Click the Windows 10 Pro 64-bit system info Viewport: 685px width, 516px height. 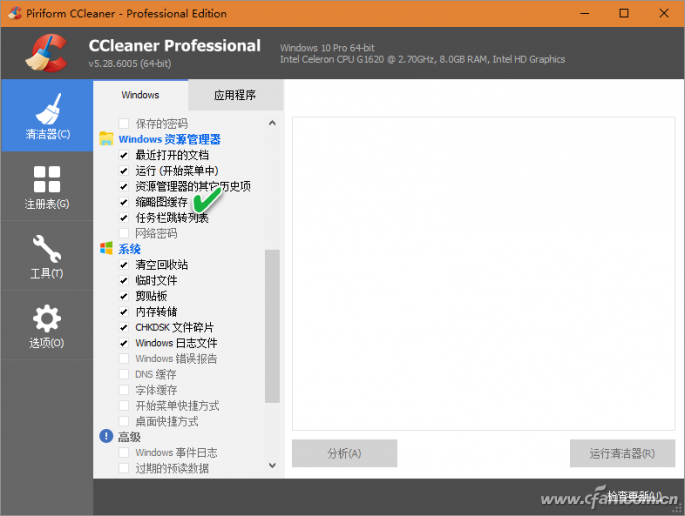pos(327,48)
